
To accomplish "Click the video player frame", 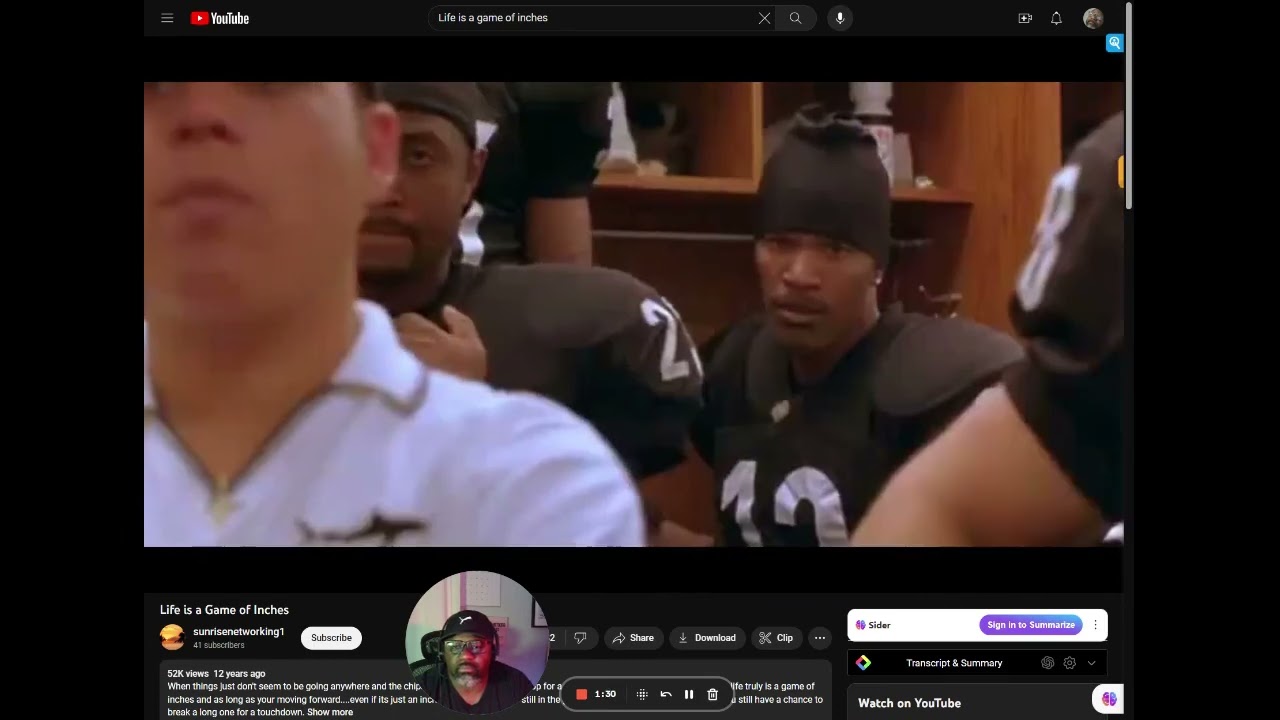I will (x=634, y=314).
